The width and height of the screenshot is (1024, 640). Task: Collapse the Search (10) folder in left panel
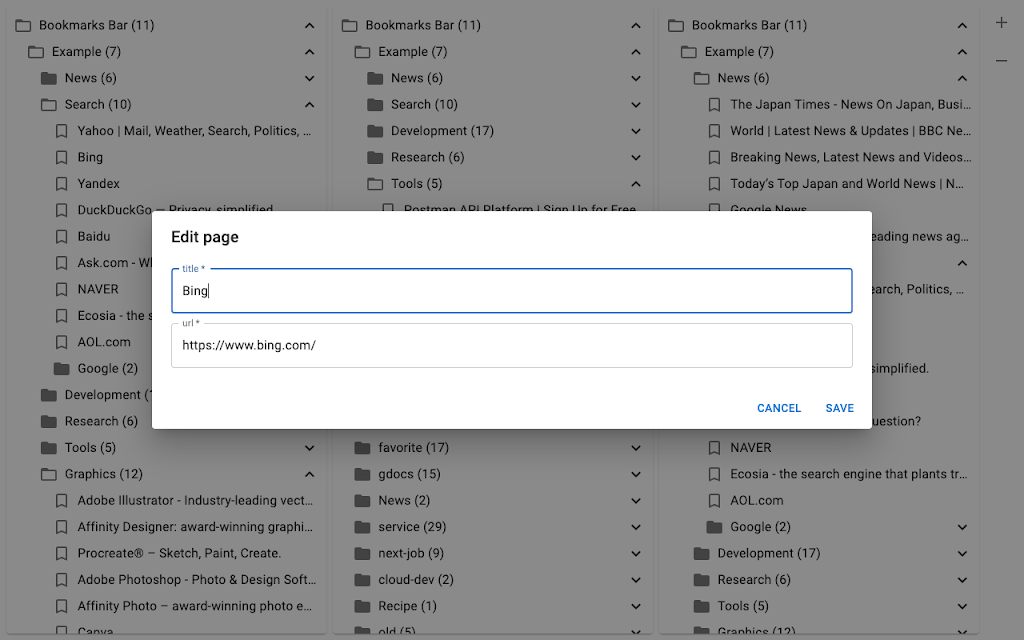click(x=310, y=104)
